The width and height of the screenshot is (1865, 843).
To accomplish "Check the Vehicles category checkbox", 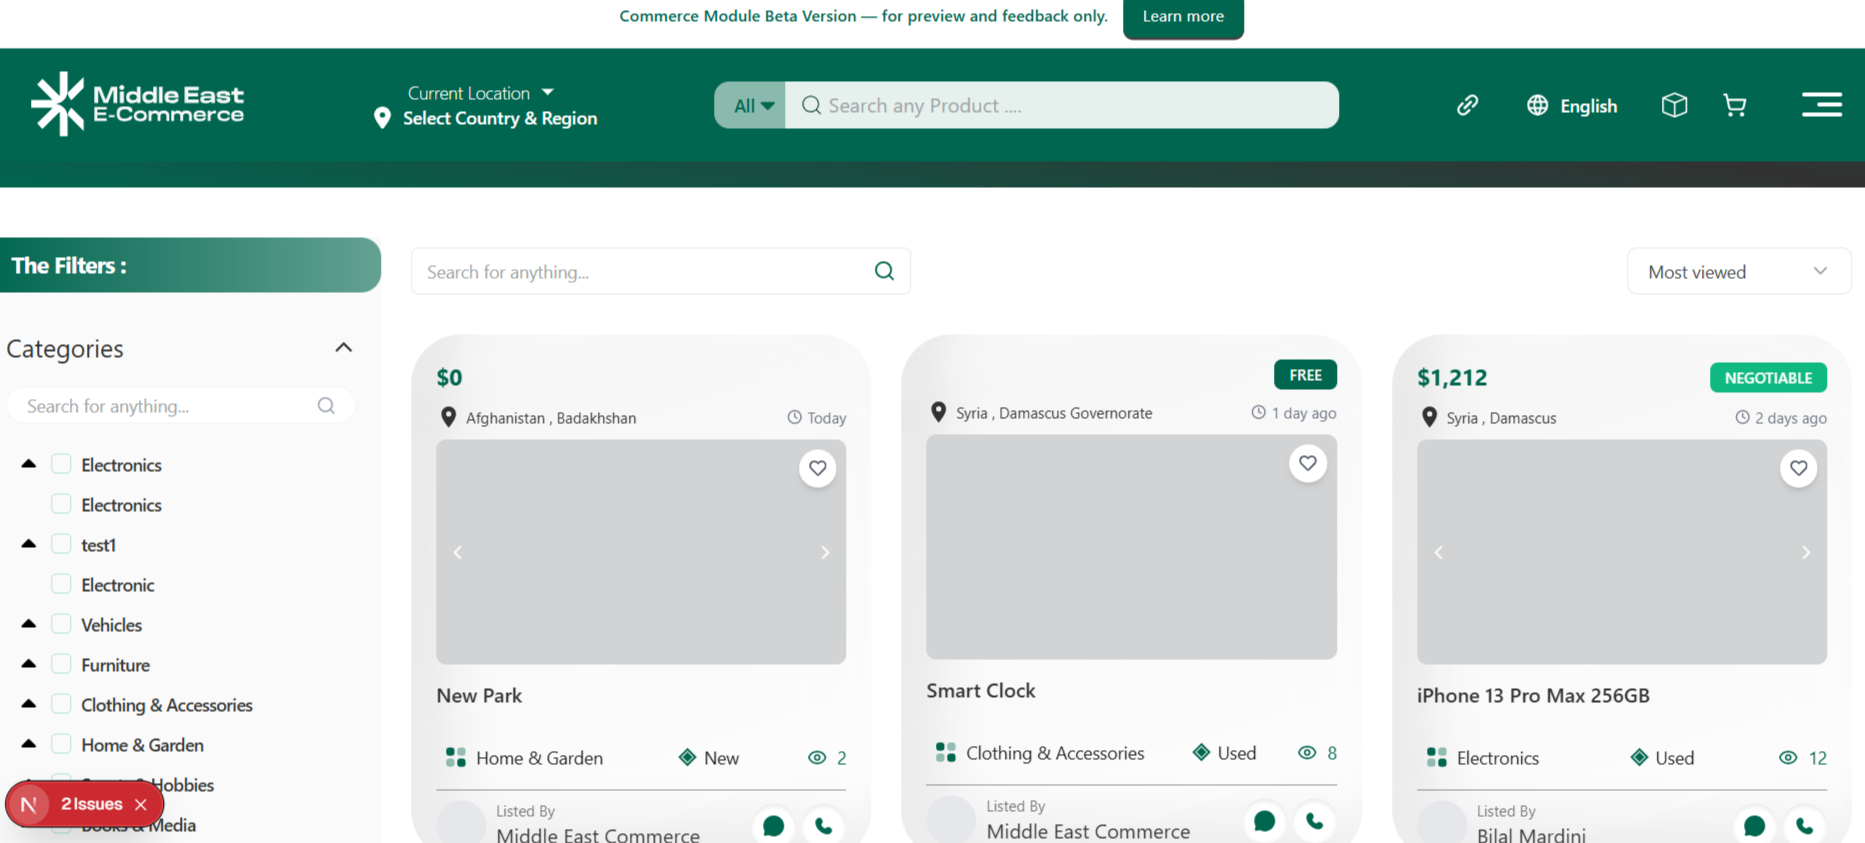I will click(61, 624).
